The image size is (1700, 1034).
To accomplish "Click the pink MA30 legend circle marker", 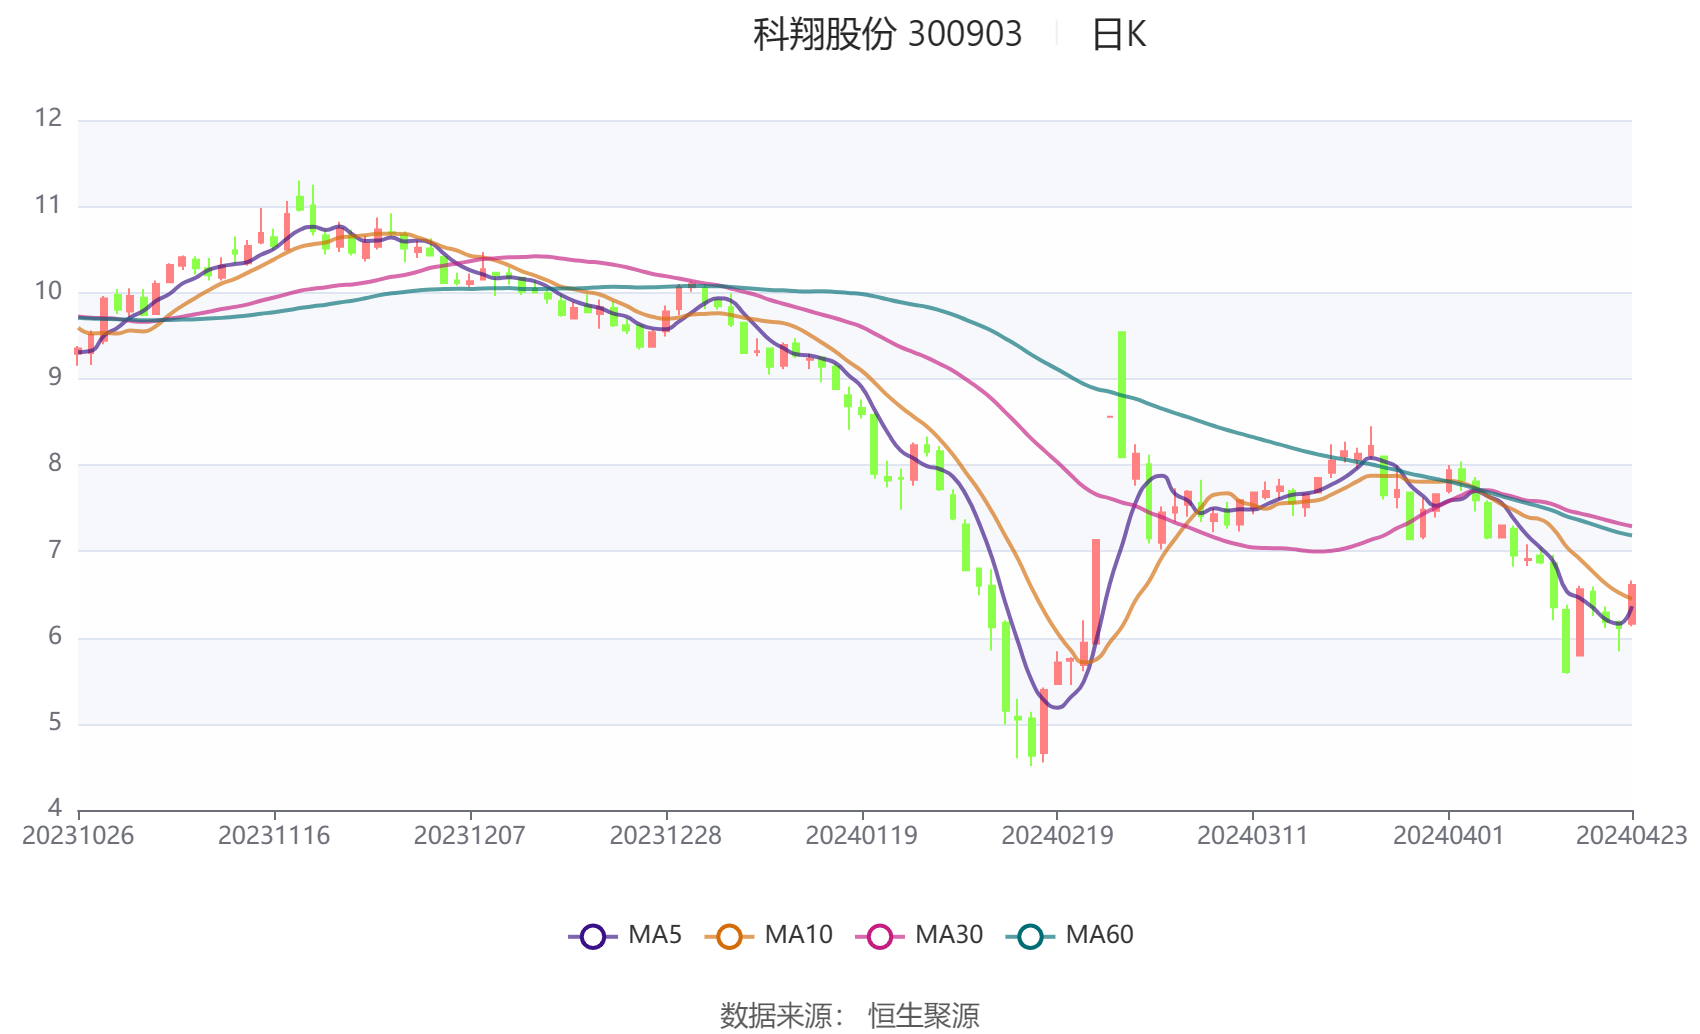I will [880, 937].
